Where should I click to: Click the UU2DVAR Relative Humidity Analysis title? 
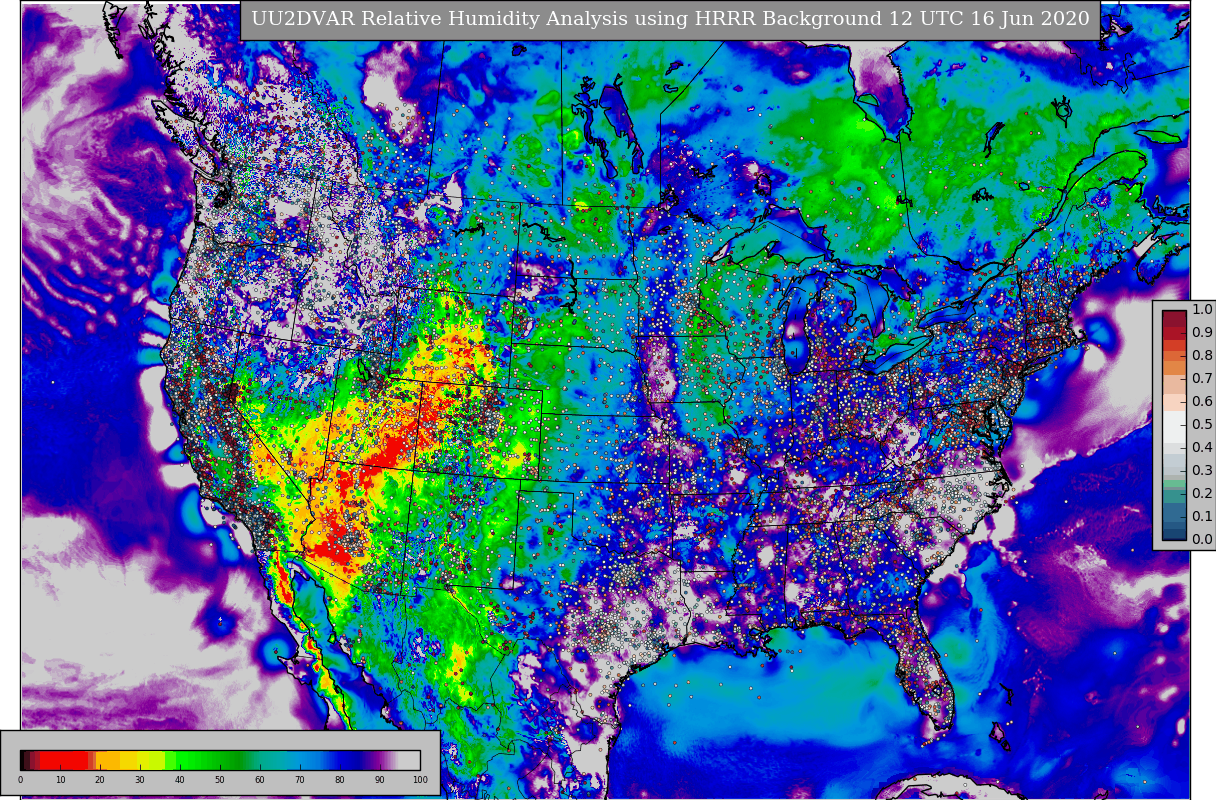click(x=670, y=20)
